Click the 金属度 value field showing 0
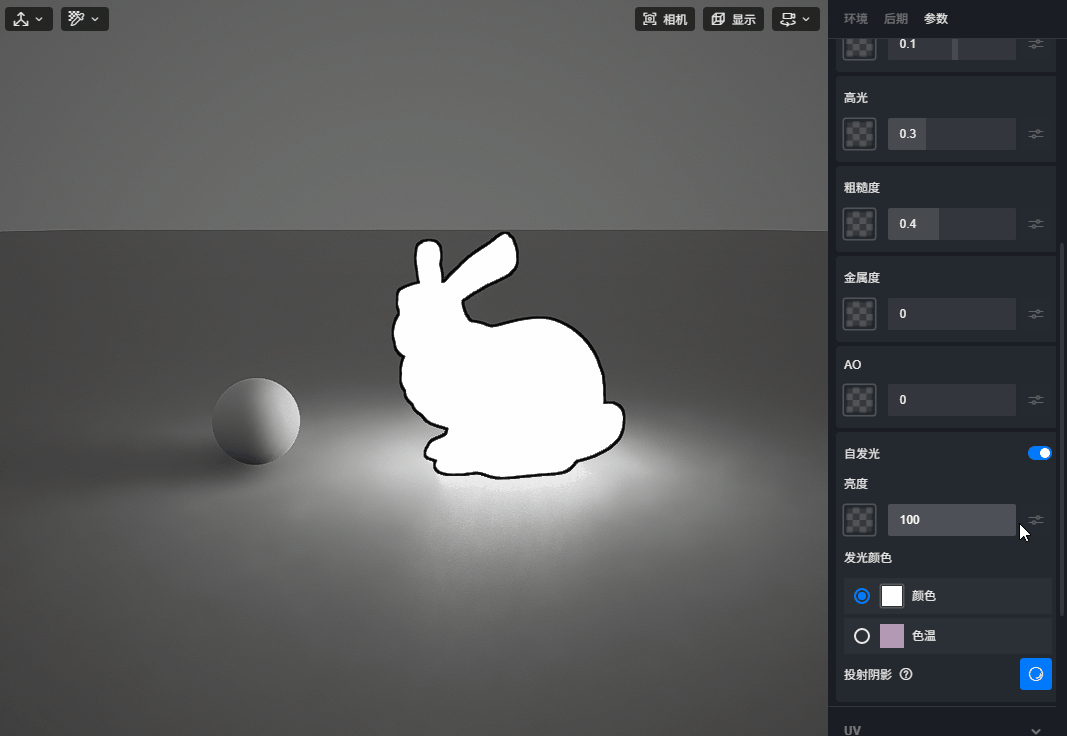Viewport: 1067px width, 736px height. pos(951,314)
